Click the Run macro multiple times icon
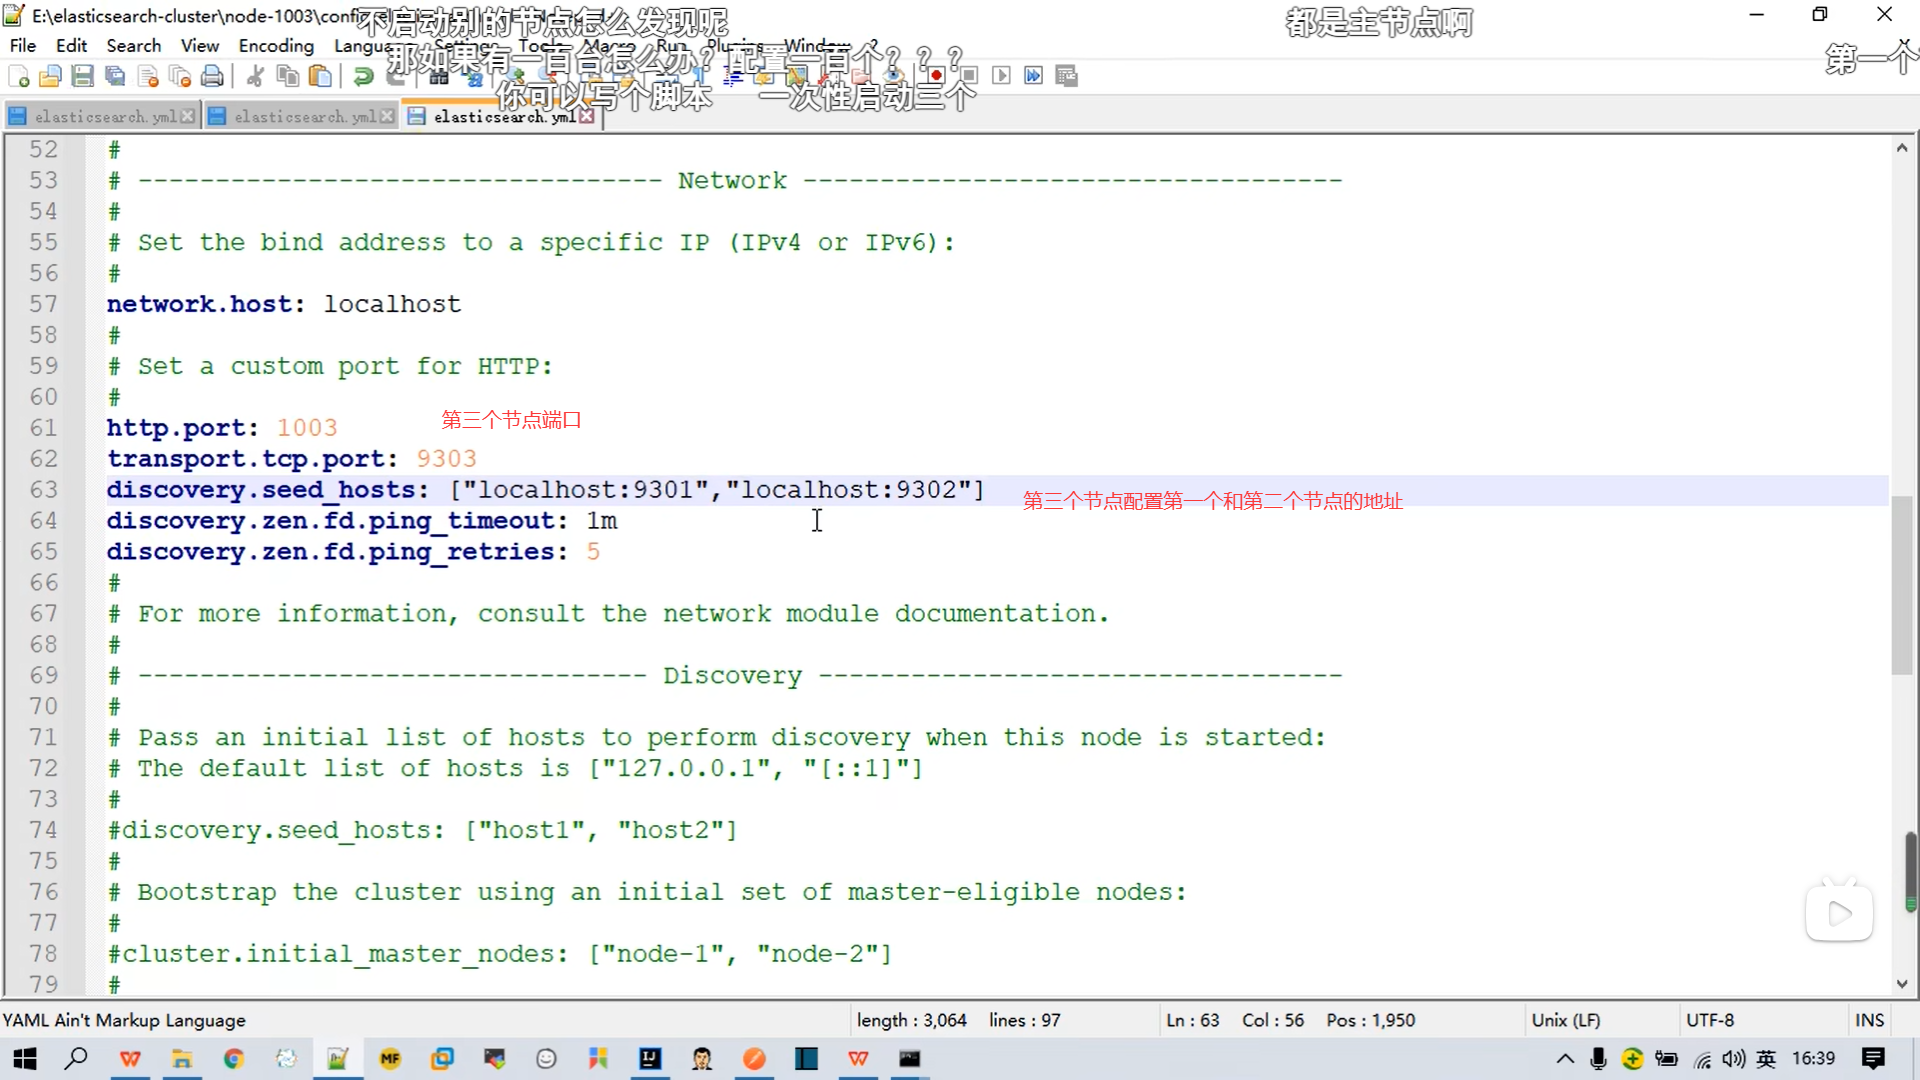The image size is (1920, 1080). point(1034,76)
